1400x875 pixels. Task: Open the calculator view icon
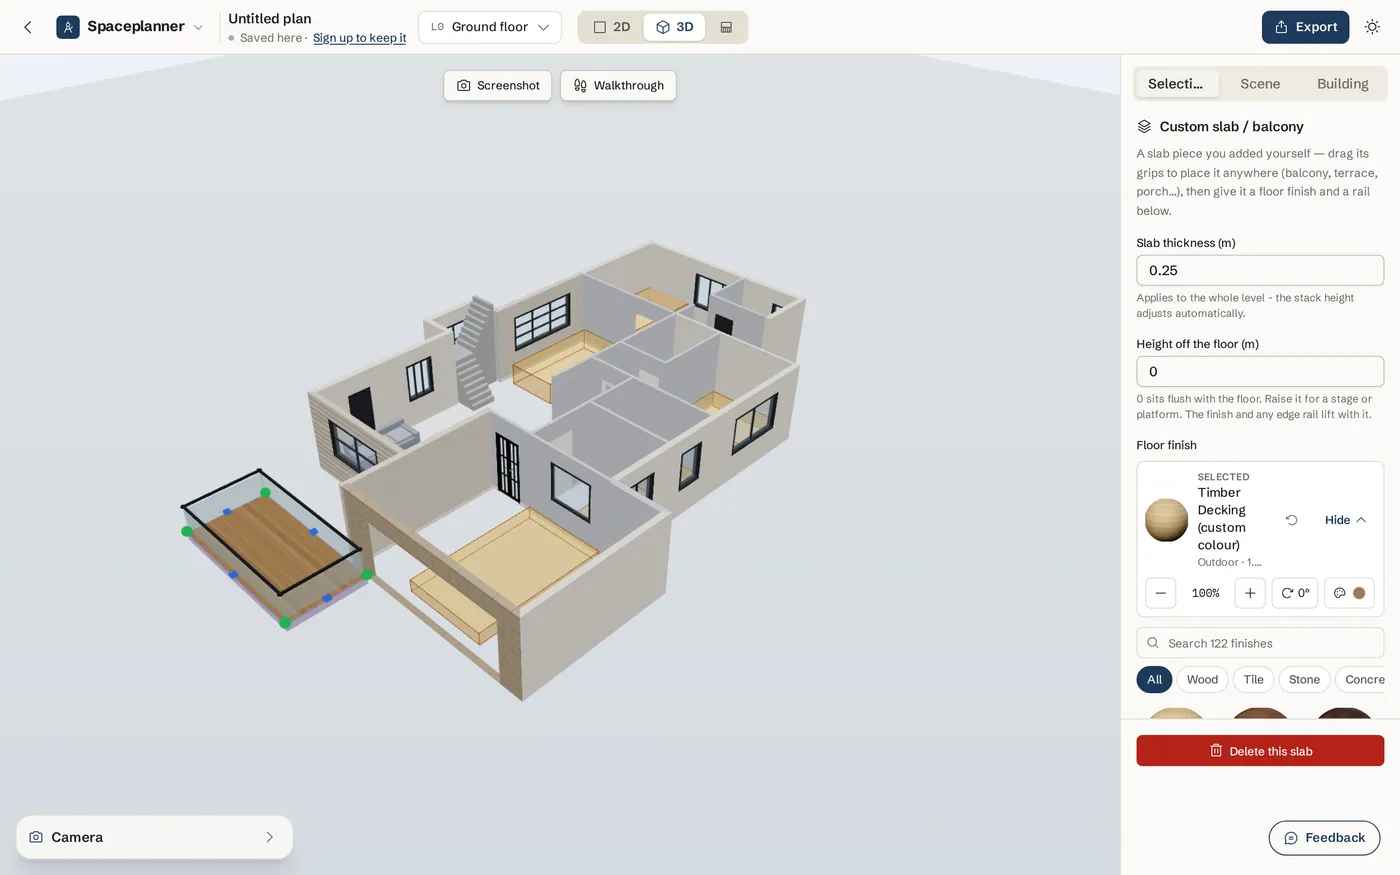click(x=726, y=27)
